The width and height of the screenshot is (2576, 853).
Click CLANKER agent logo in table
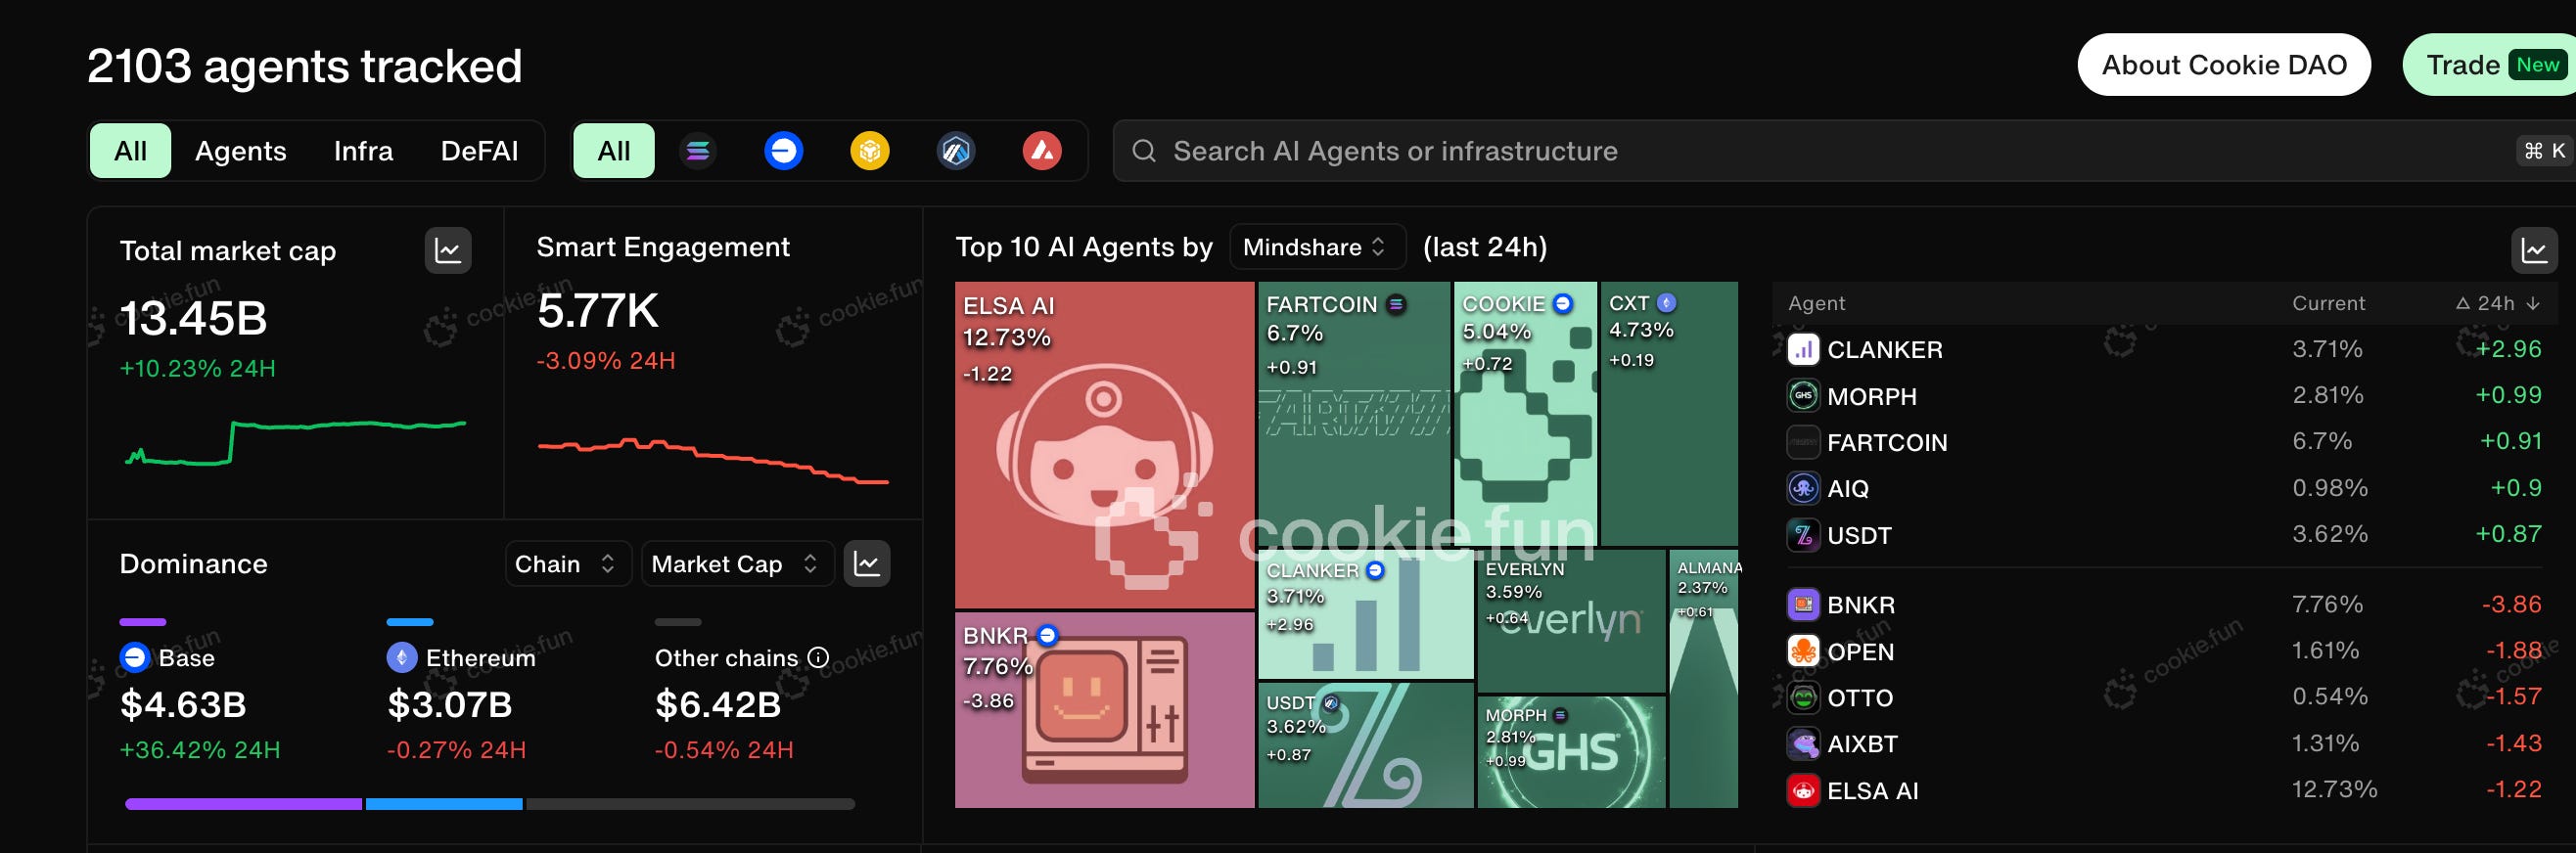pyautogui.click(x=1802, y=349)
